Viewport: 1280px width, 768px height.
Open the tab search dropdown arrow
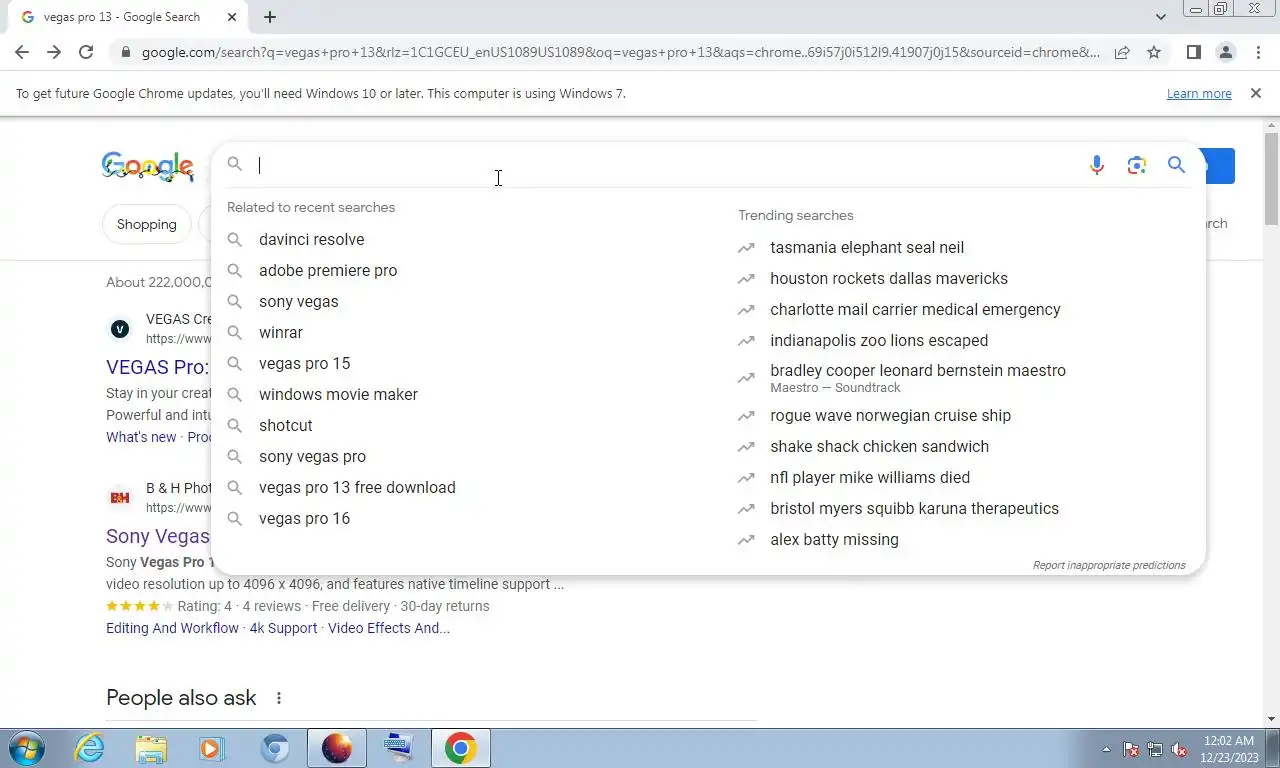point(1160,17)
